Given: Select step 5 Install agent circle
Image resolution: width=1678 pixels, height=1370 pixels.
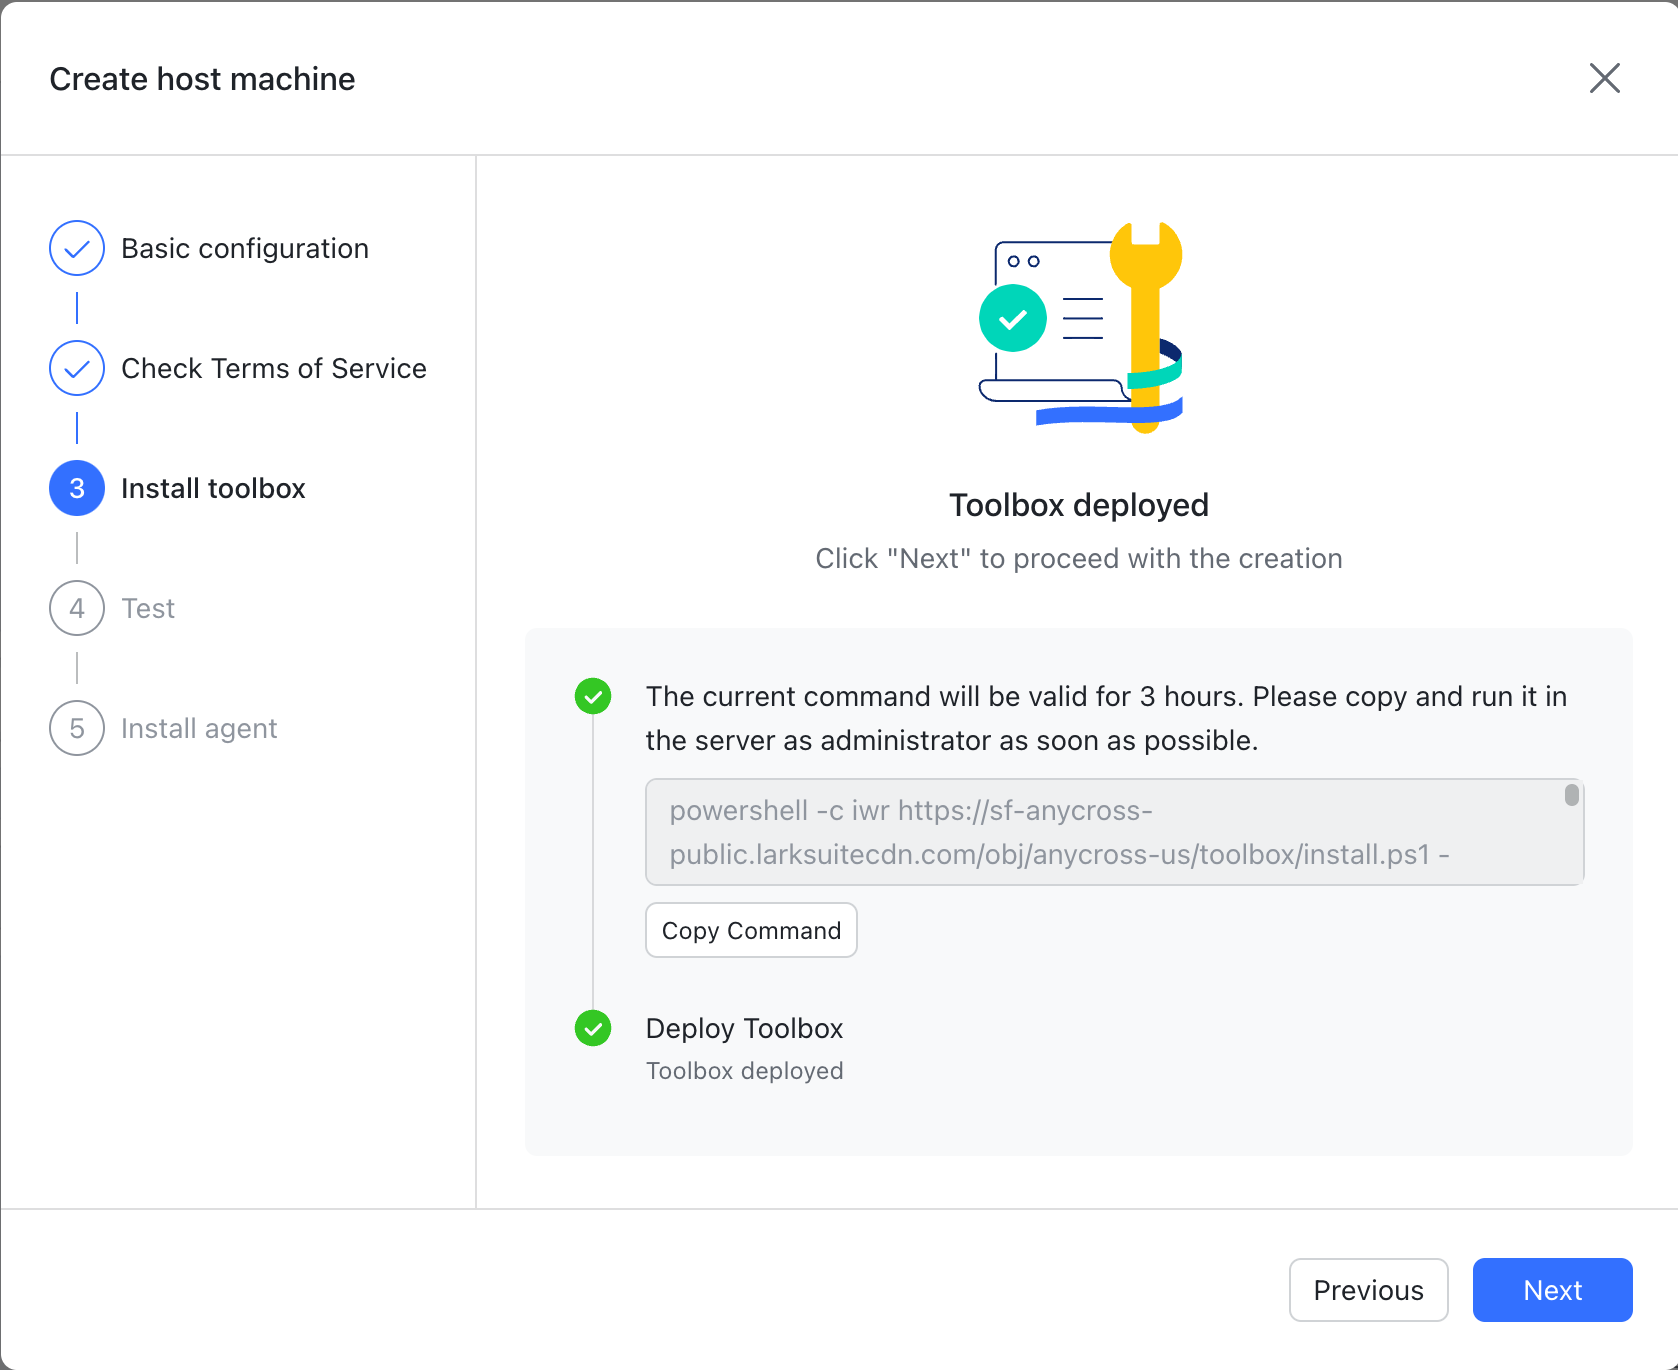Looking at the screenshot, I should click(77, 728).
